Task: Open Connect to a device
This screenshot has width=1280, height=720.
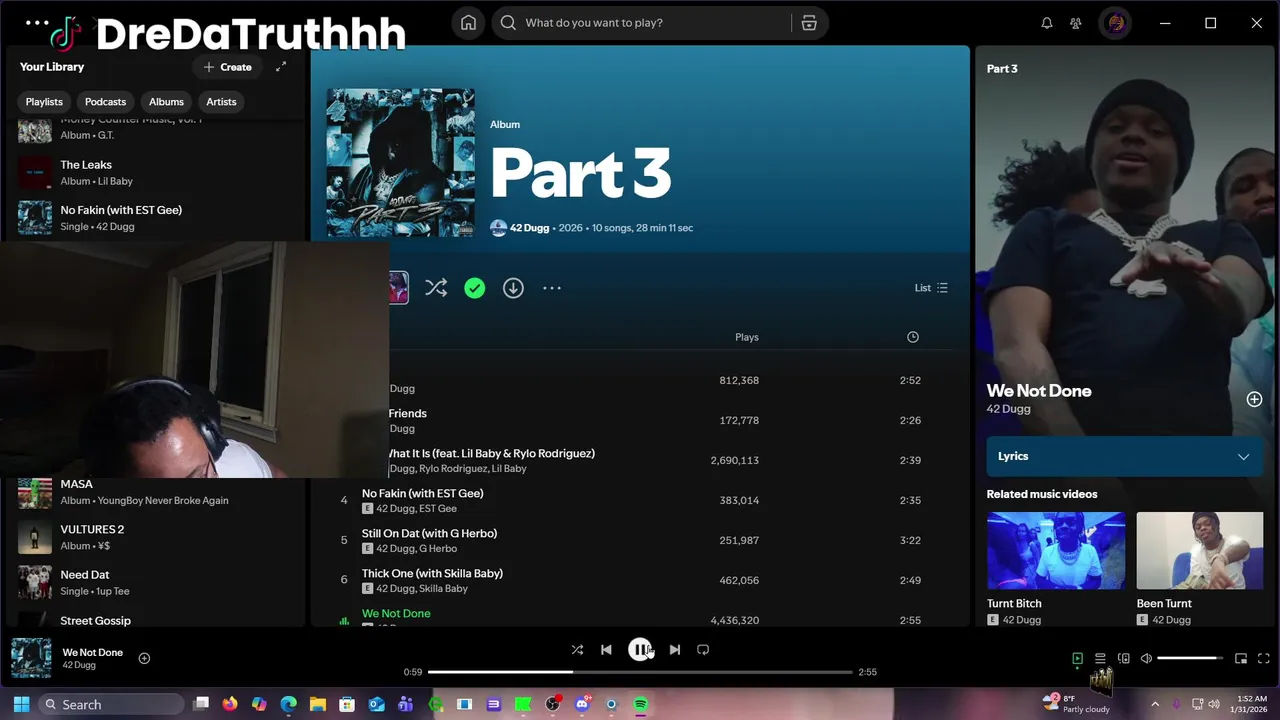Action: (1124, 658)
